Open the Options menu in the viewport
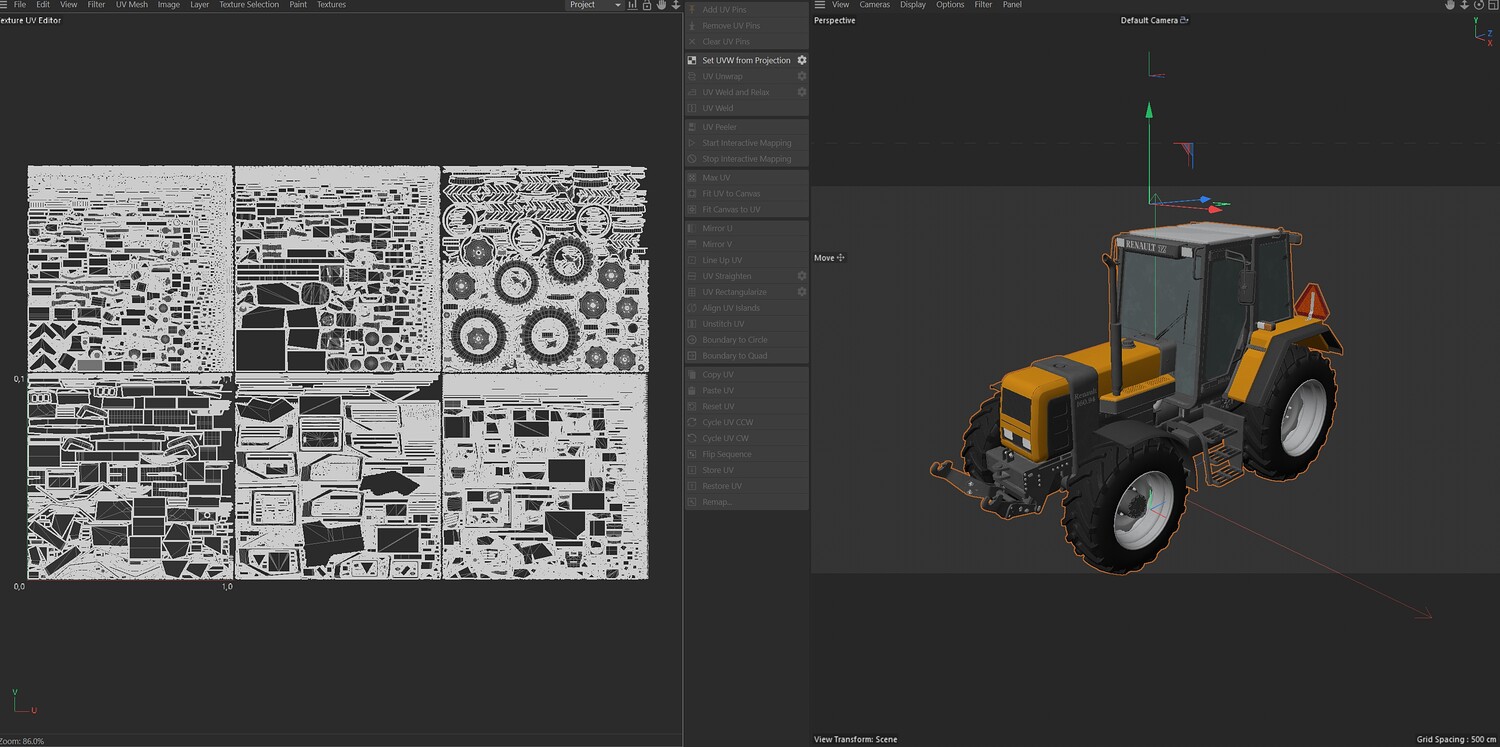Image resolution: width=1500 pixels, height=747 pixels. 950,5
